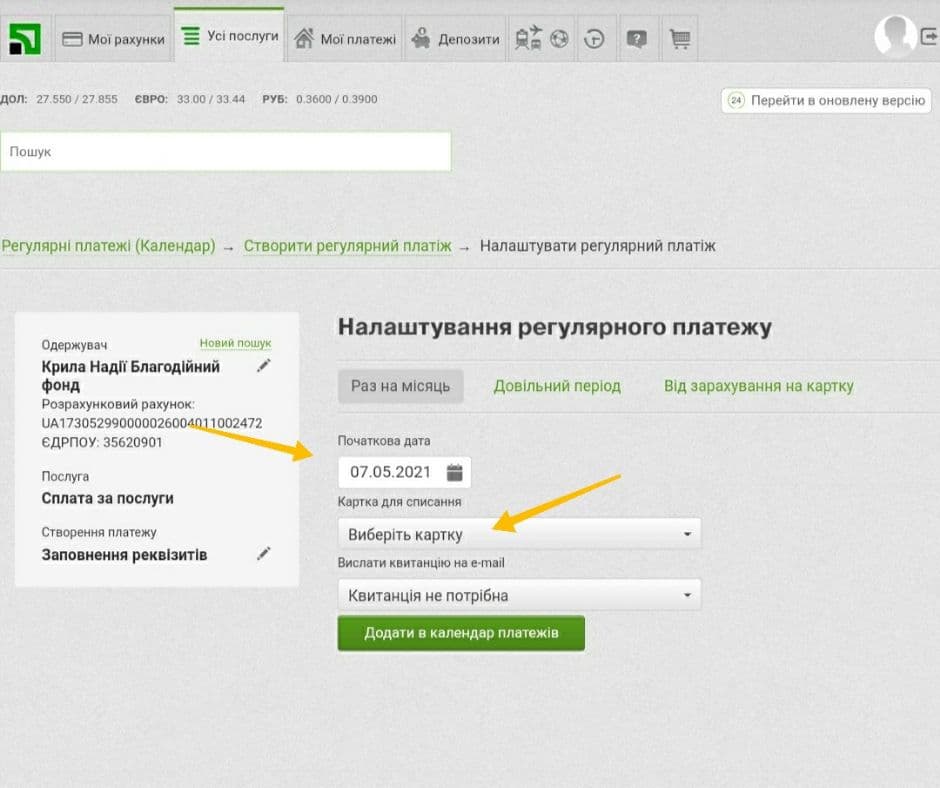Select Від зарахування на картку tab
940x788 pixels.
tap(758, 386)
